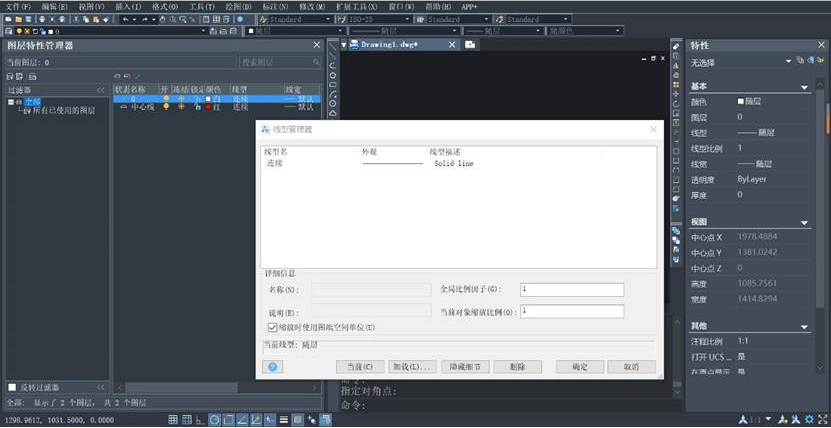Click the mirror tool triangle icon in modify toolbar

click(x=676, y=66)
